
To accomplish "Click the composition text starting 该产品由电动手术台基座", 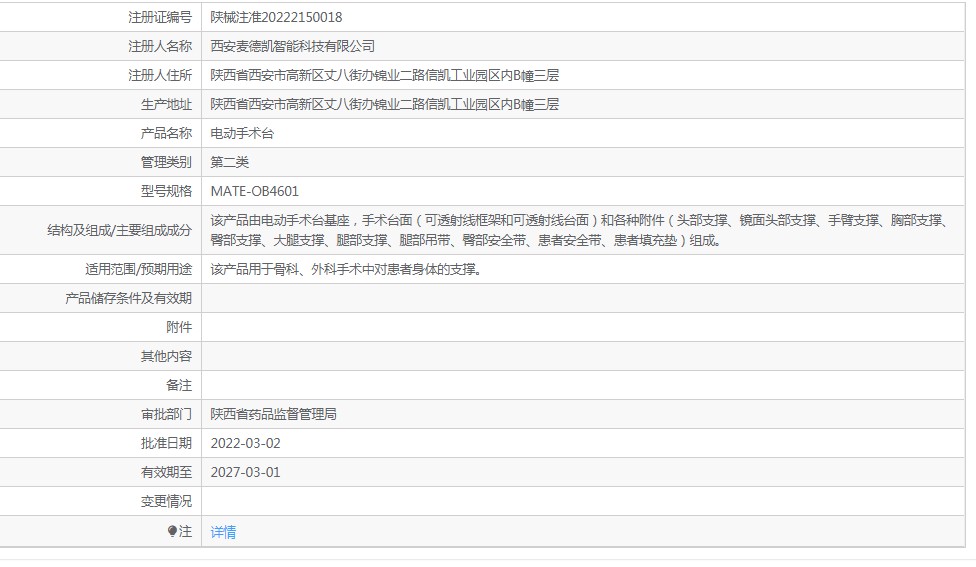I will 580,230.
